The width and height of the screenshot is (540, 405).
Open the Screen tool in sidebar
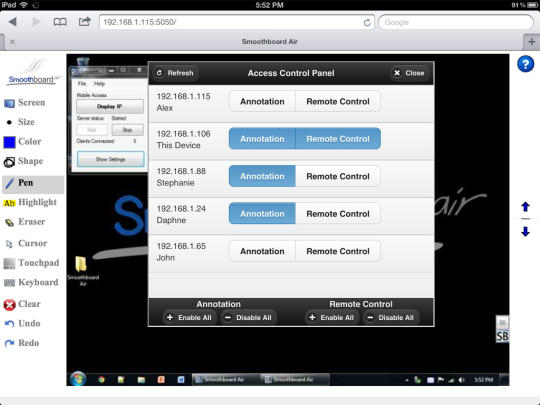[25, 103]
